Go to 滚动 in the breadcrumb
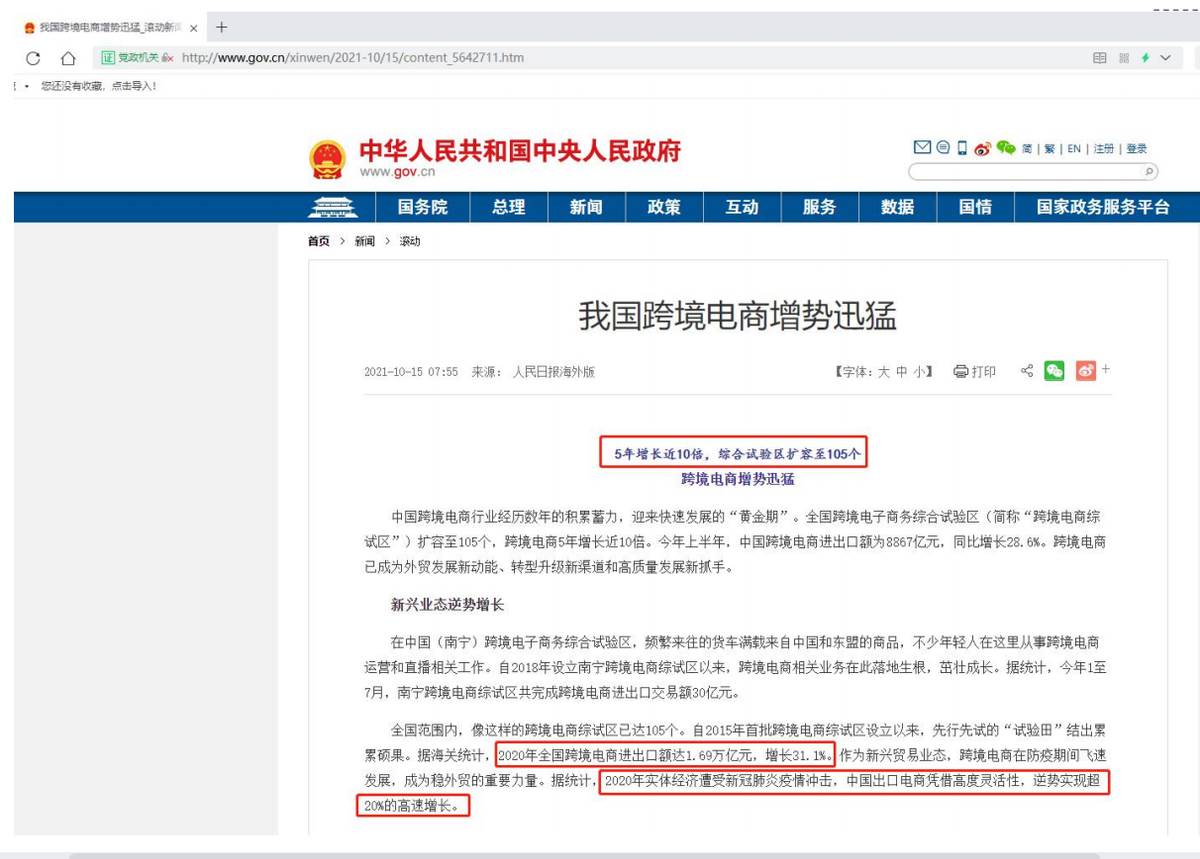The height and width of the screenshot is (859, 1200). click(x=410, y=241)
